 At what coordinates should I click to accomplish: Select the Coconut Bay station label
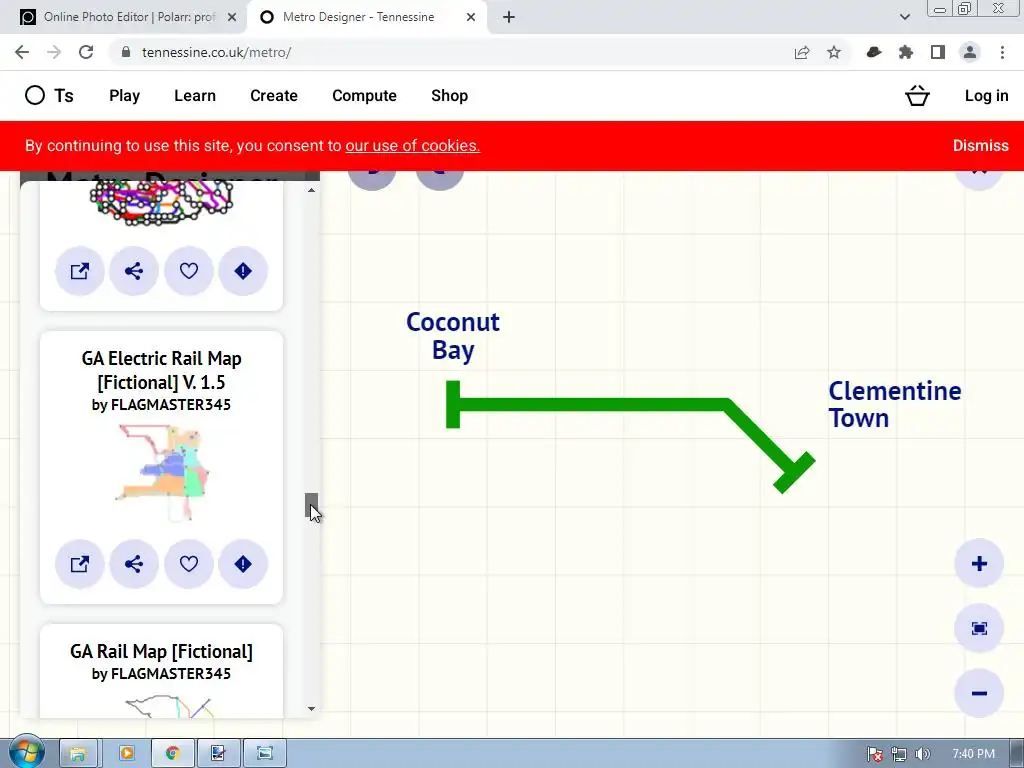pyautogui.click(x=453, y=336)
